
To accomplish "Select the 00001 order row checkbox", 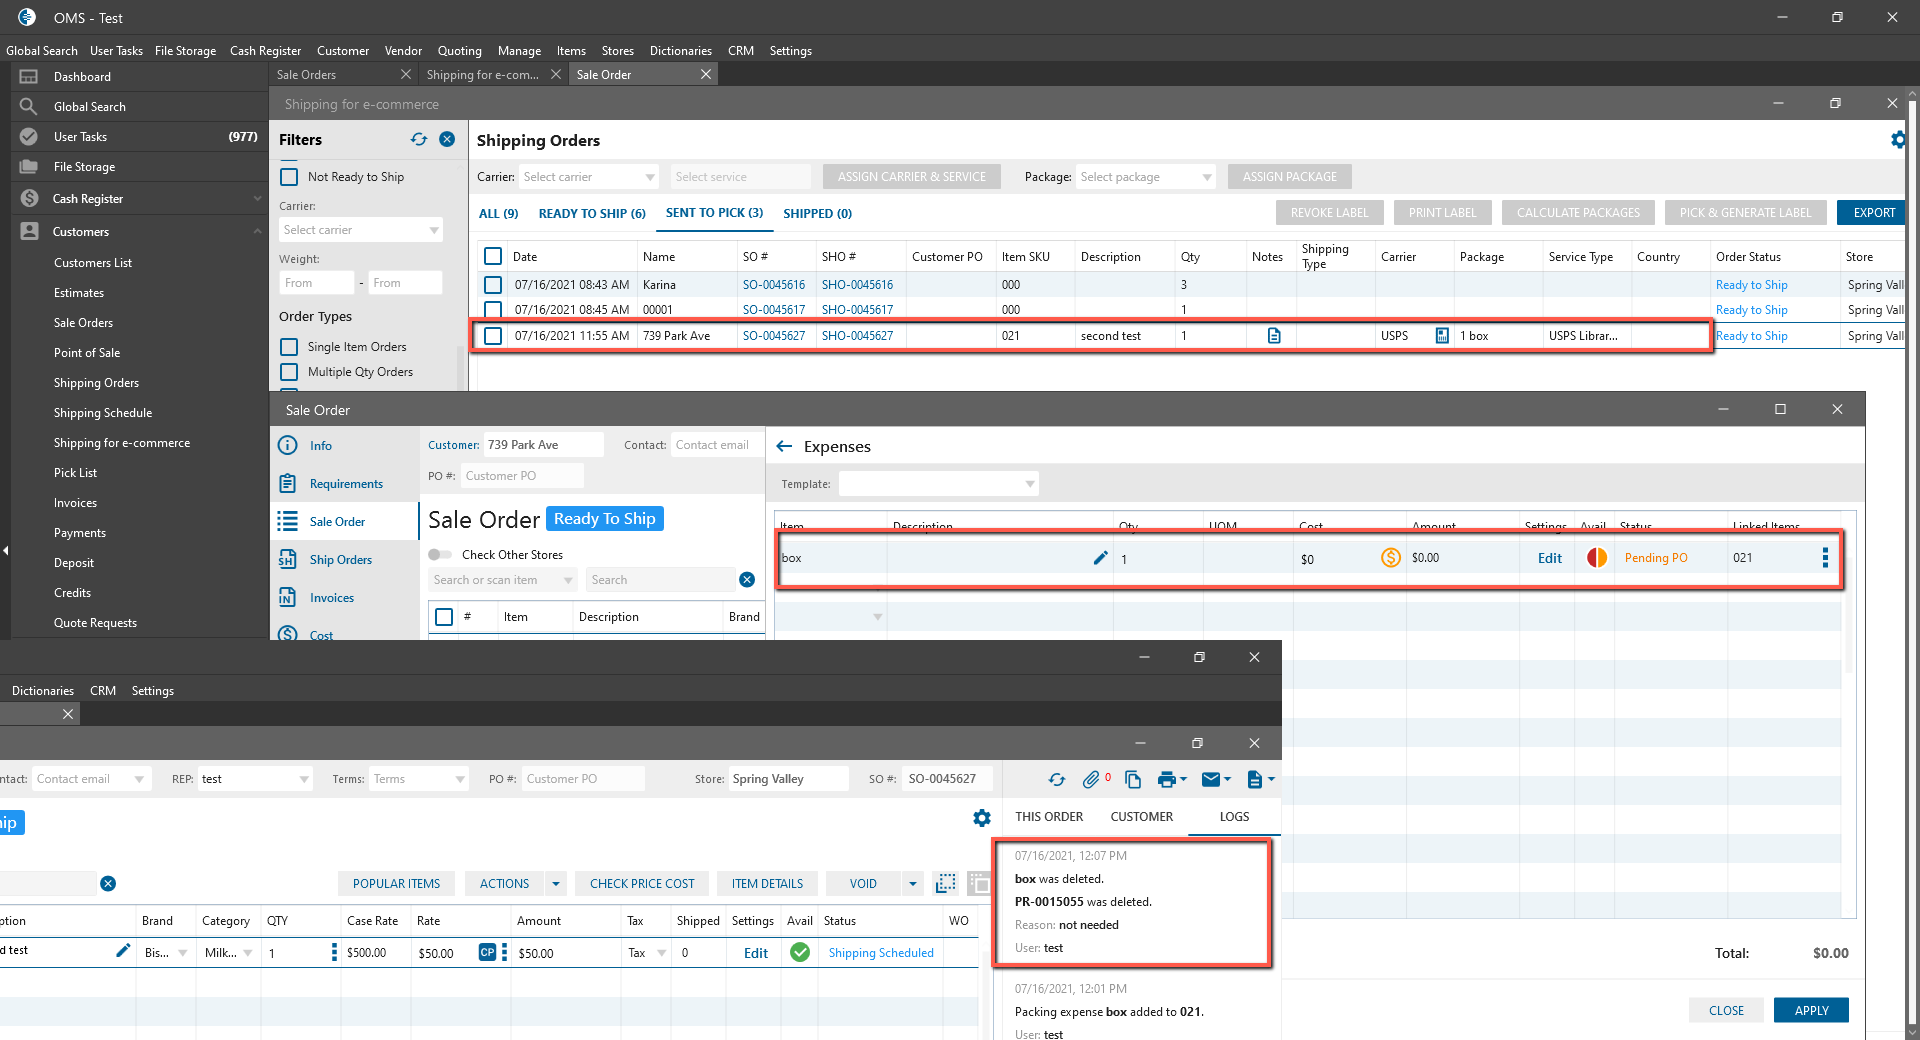I will tap(493, 310).
